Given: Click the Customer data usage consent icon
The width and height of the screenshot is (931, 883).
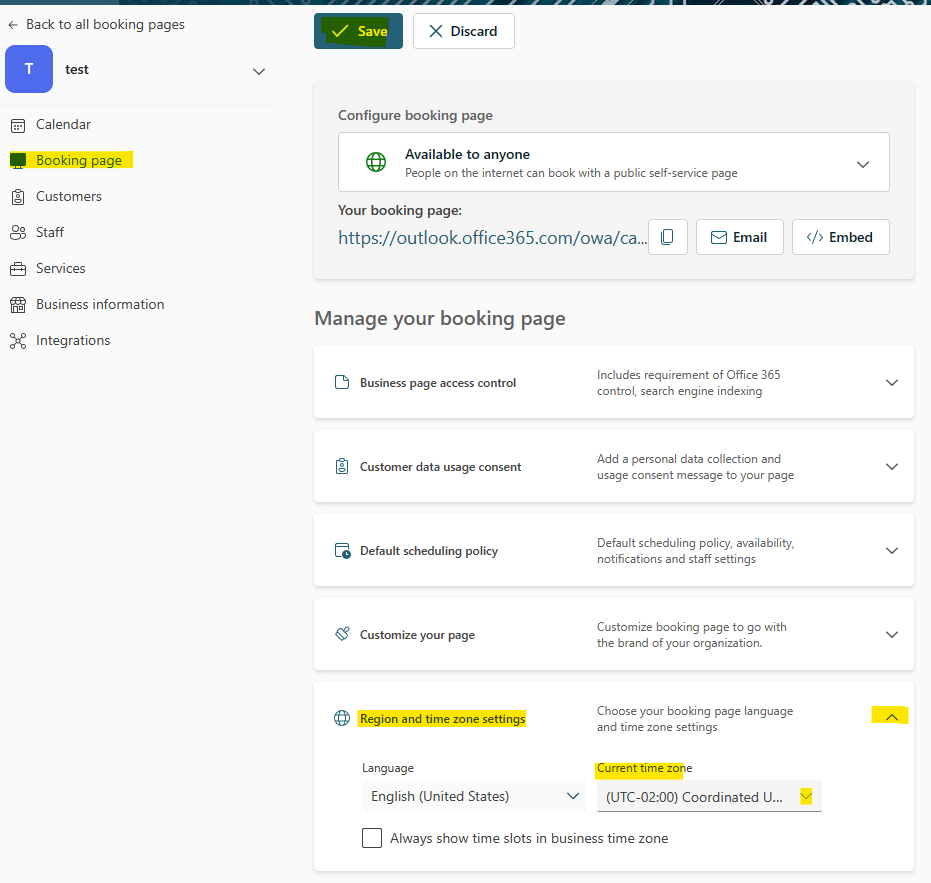Looking at the screenshot, I should (x=342, y=467).
